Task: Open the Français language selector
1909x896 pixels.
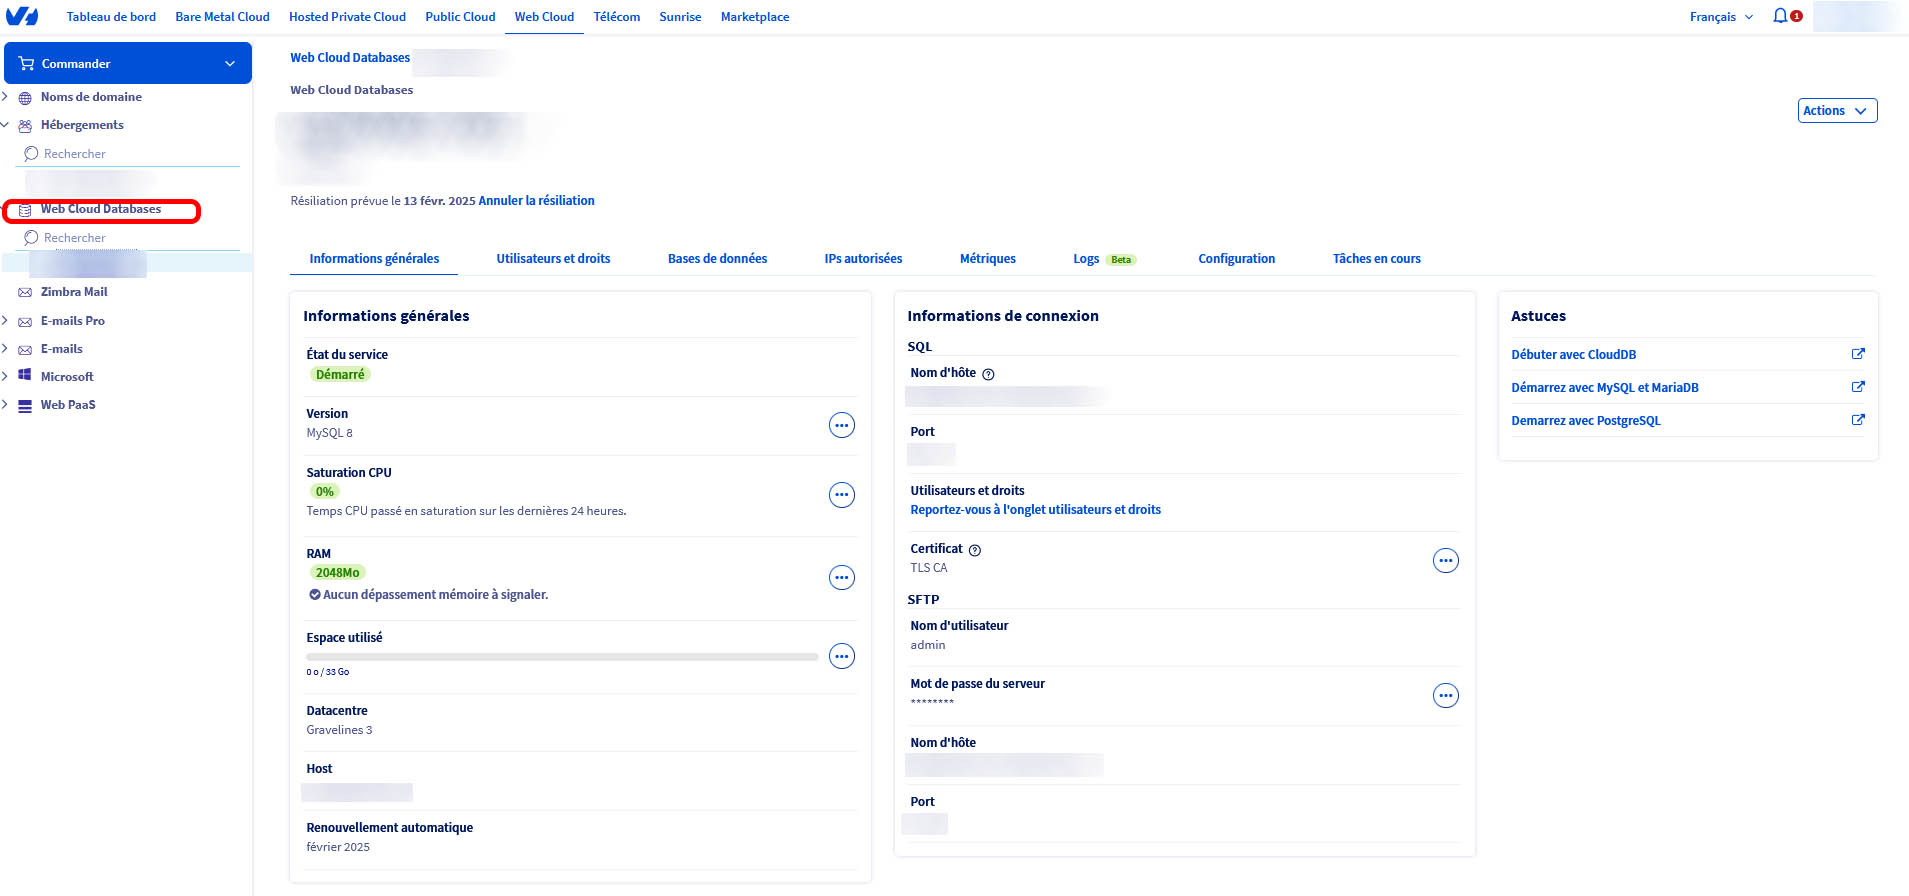Action: pyautogui.click(x=1720, y=17)
